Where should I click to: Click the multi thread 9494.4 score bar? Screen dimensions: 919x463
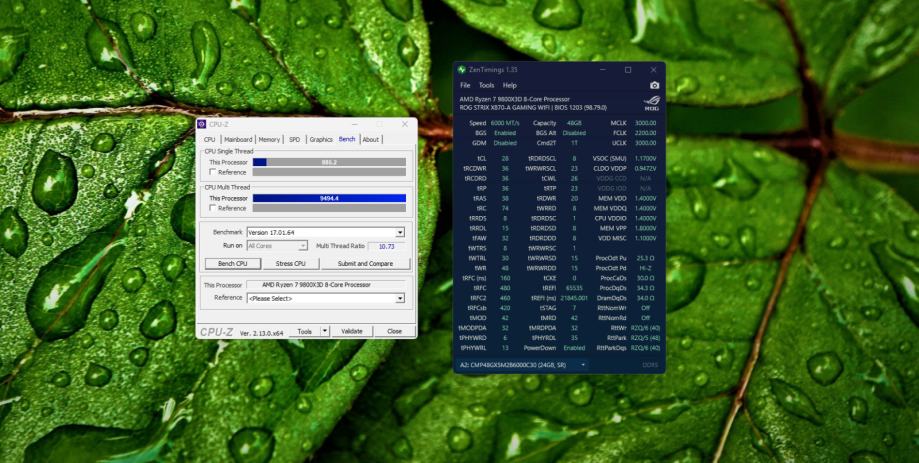pyautogui.click(x=329, y=198)
